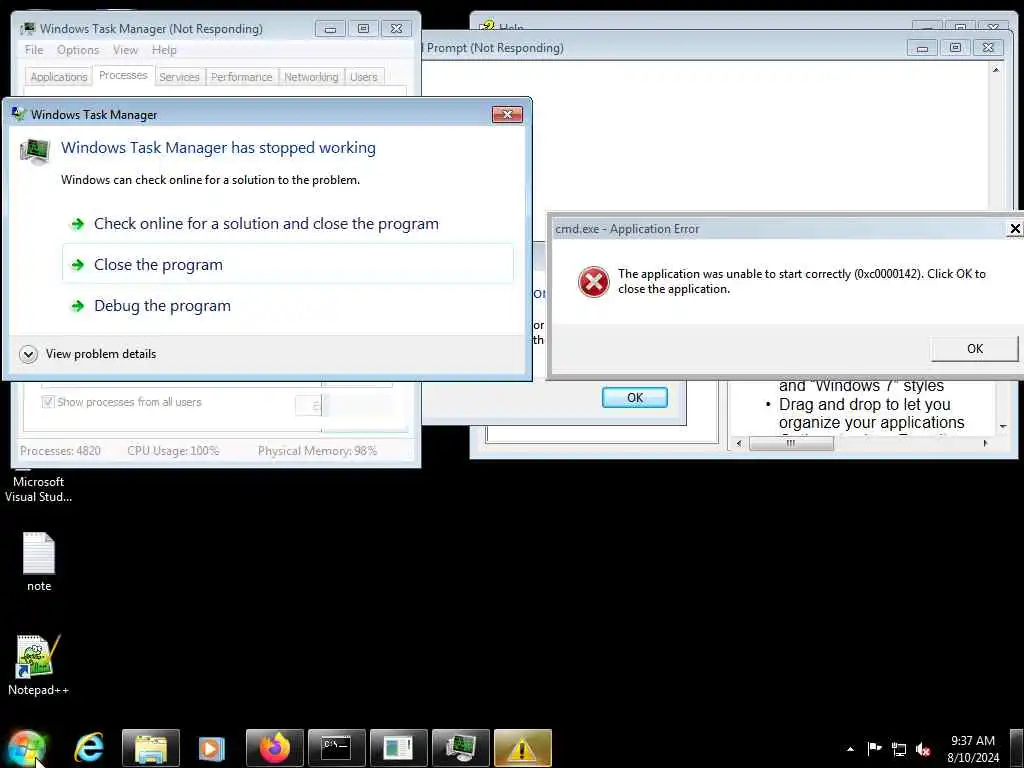Maximize the Task Manager window
The width and height of the screenshot is (1024, 768).
363,29
